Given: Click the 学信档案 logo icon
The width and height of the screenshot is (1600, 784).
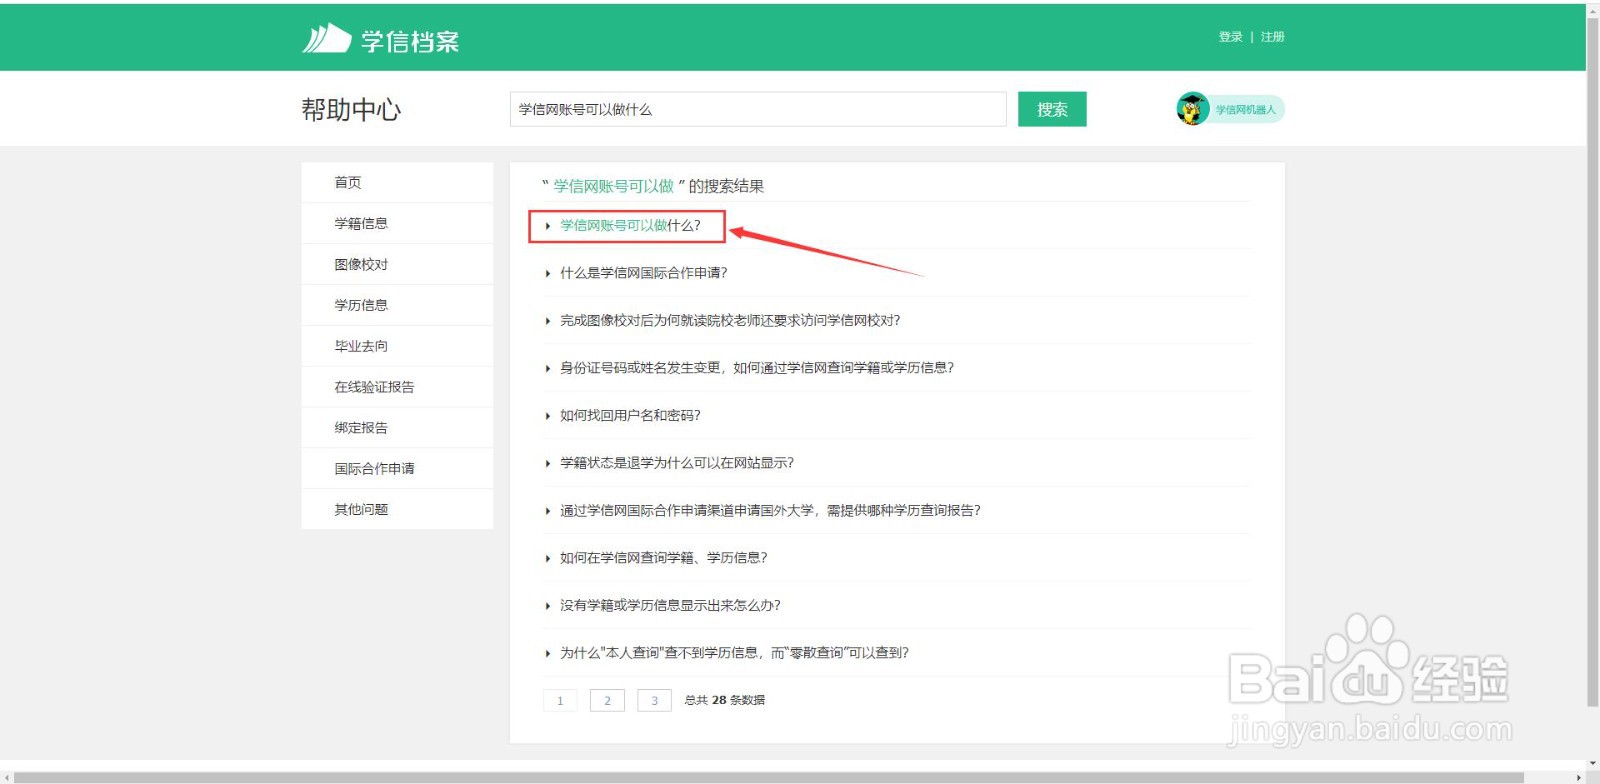Looking at the screenshot, I should click(x=326, y=39).
